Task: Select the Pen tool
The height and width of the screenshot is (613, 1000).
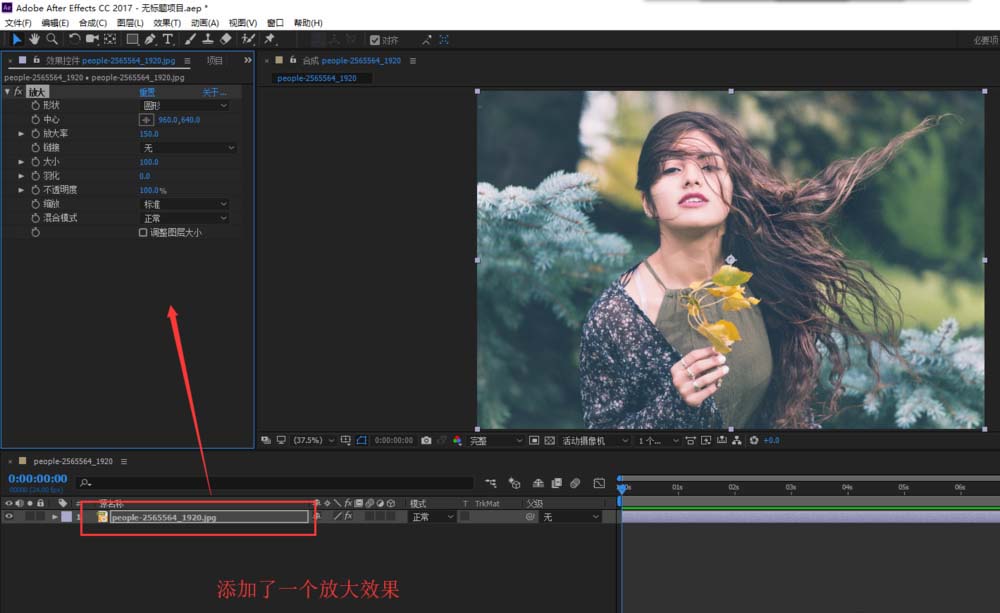Action: (150, 39)
